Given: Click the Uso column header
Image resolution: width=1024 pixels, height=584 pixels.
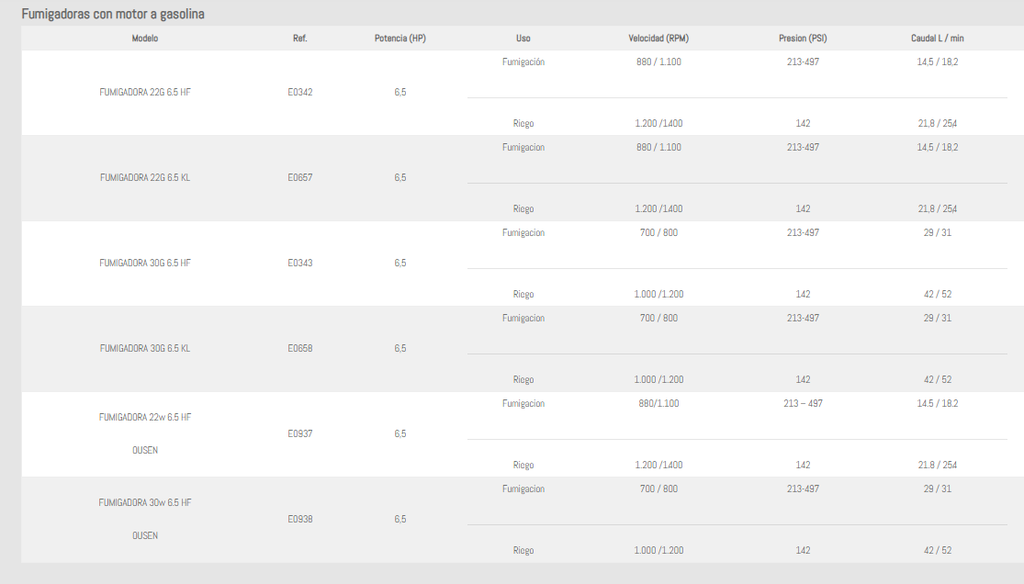Looking at the screenshot, I should (523, 39).
